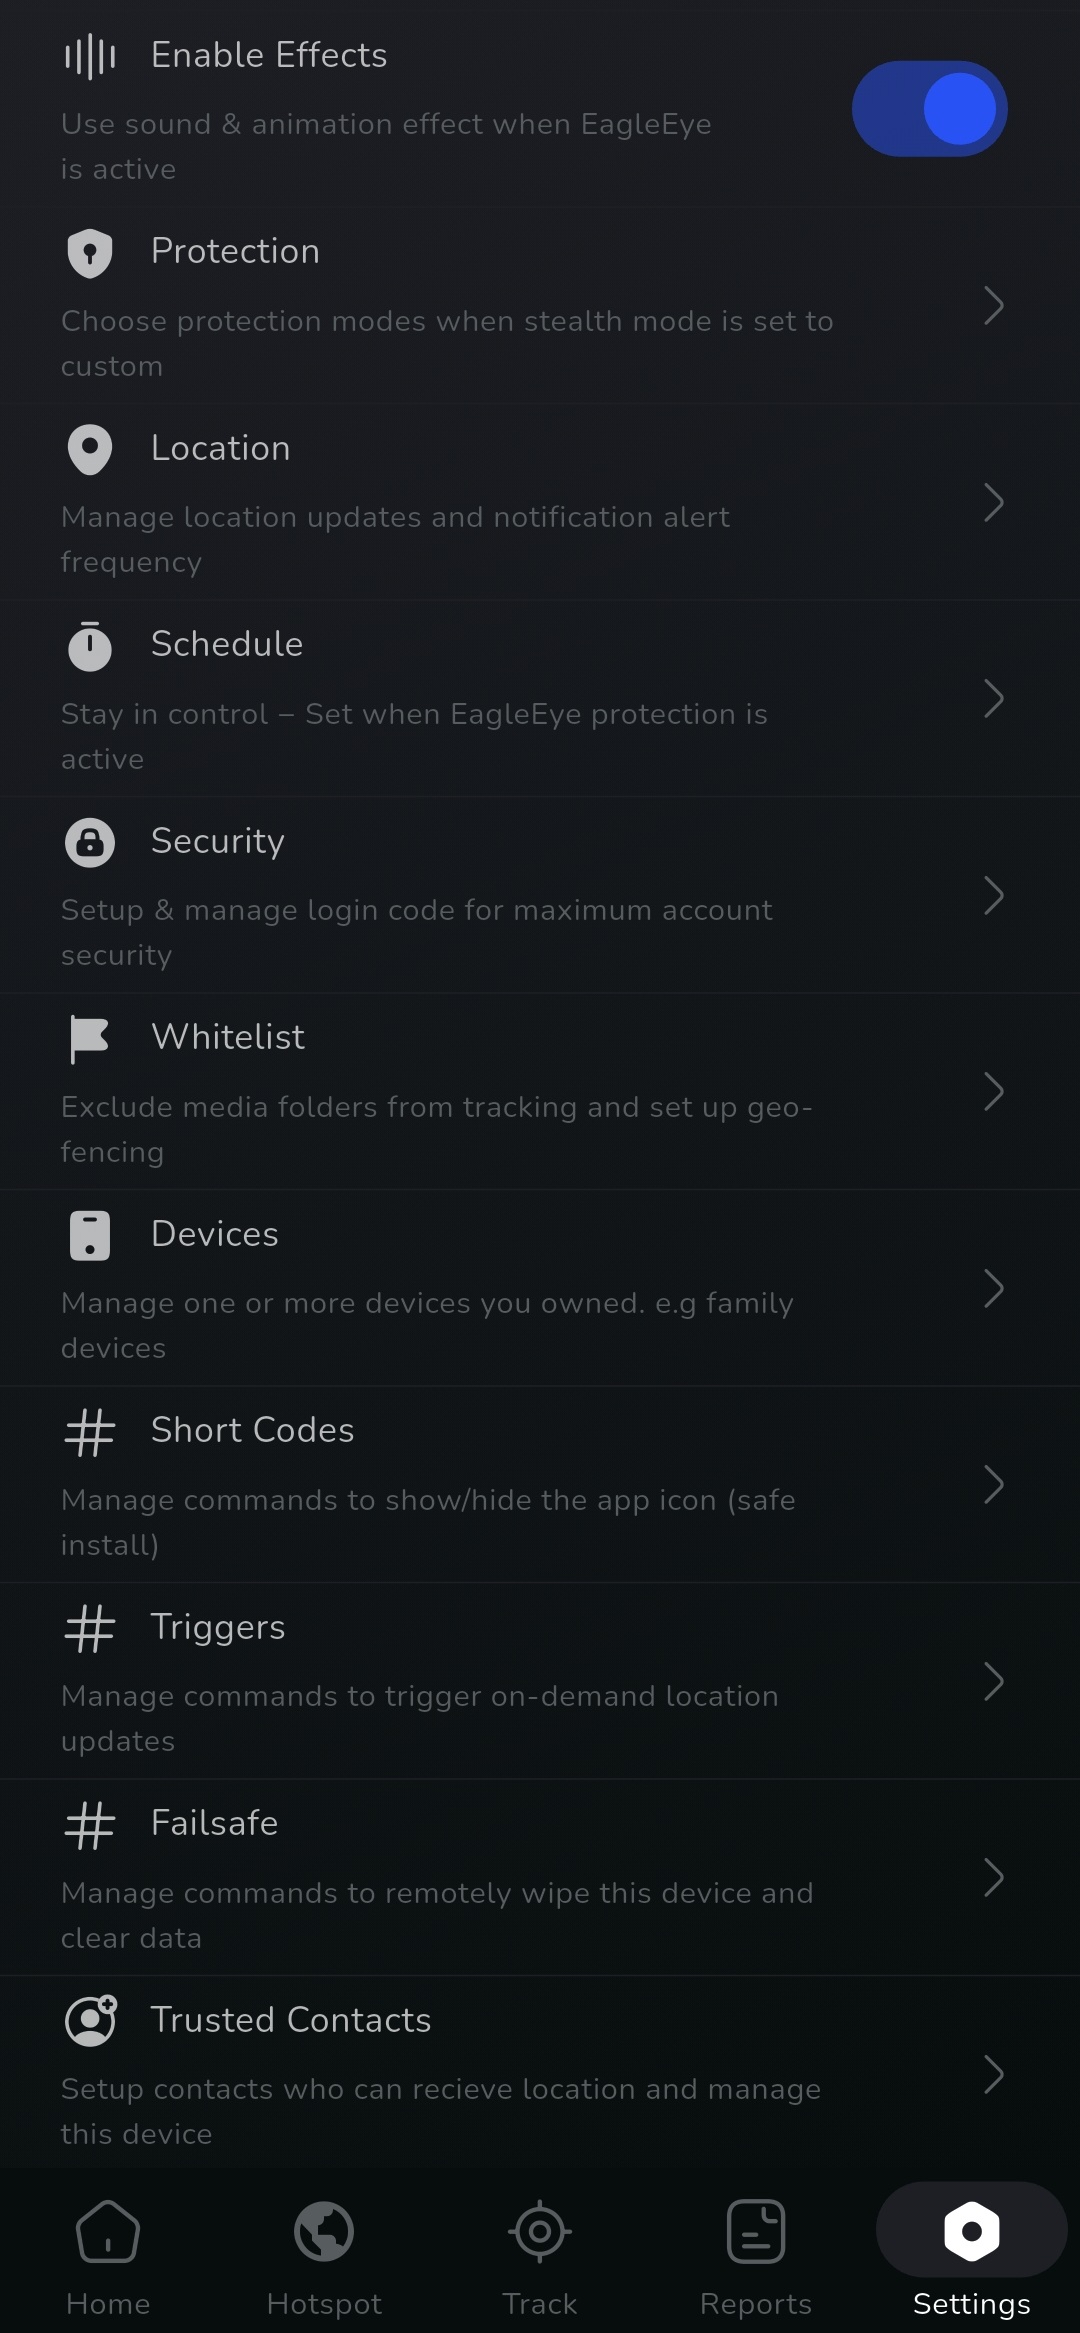This screenshot has height=2333, width=1080.
Task: Tap the Enable Effects sound wave icon
Action: [x=90, y=56]
